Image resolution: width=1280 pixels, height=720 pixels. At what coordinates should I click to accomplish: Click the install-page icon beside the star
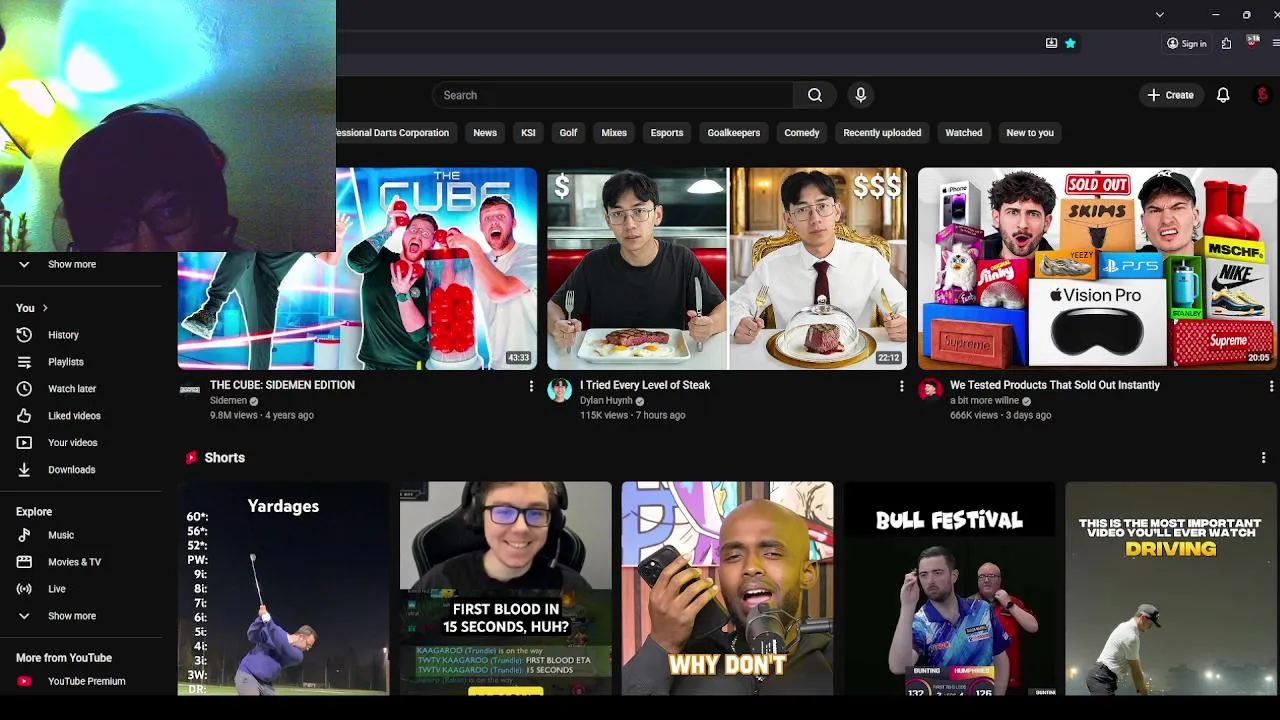point(1051,43)
